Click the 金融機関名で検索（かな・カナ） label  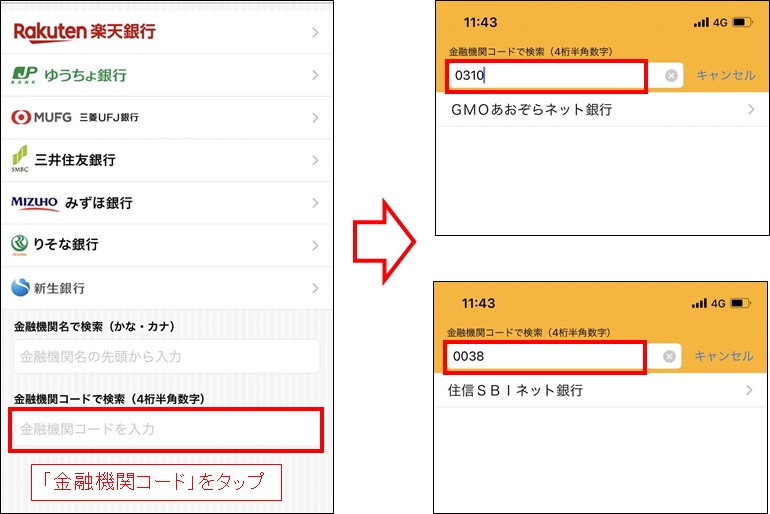94,326
